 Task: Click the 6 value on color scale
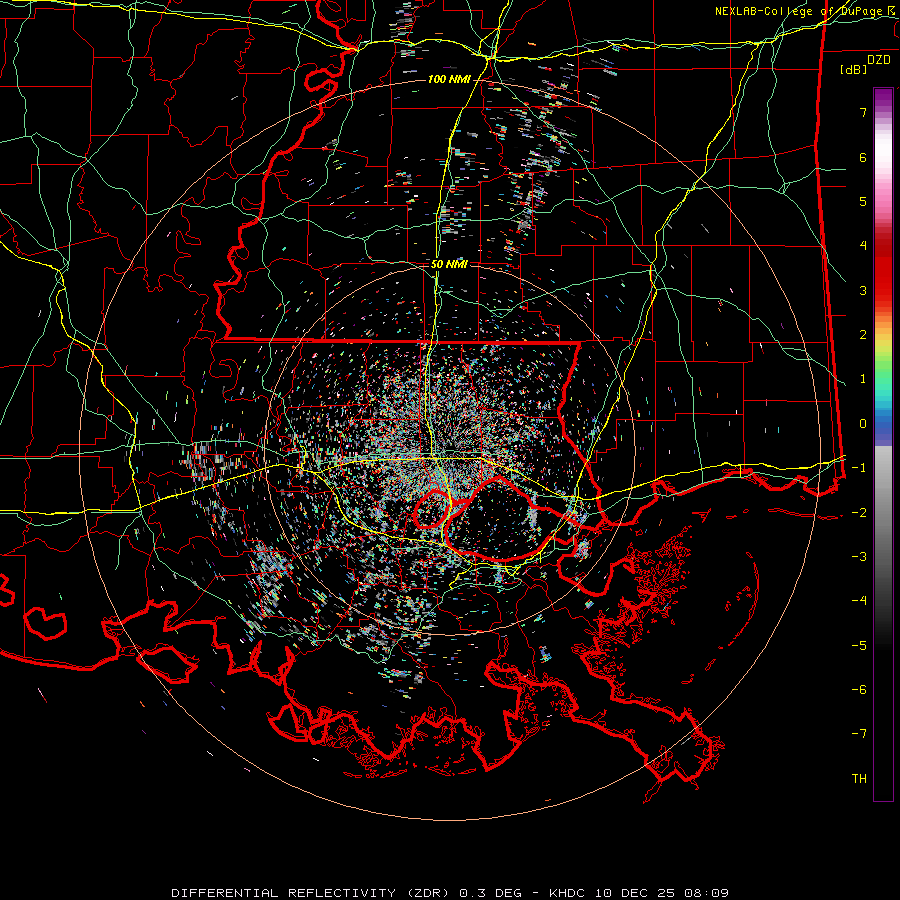coord(863,157)
